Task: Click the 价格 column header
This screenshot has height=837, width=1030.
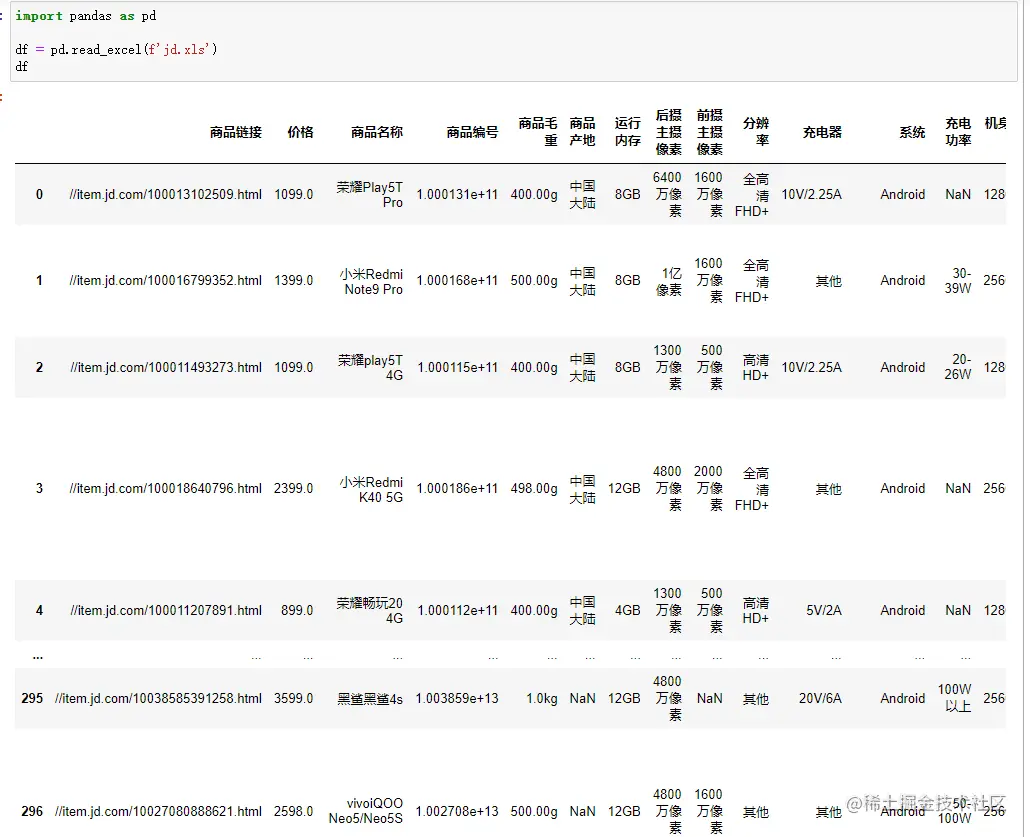Action: pos(300,132)
